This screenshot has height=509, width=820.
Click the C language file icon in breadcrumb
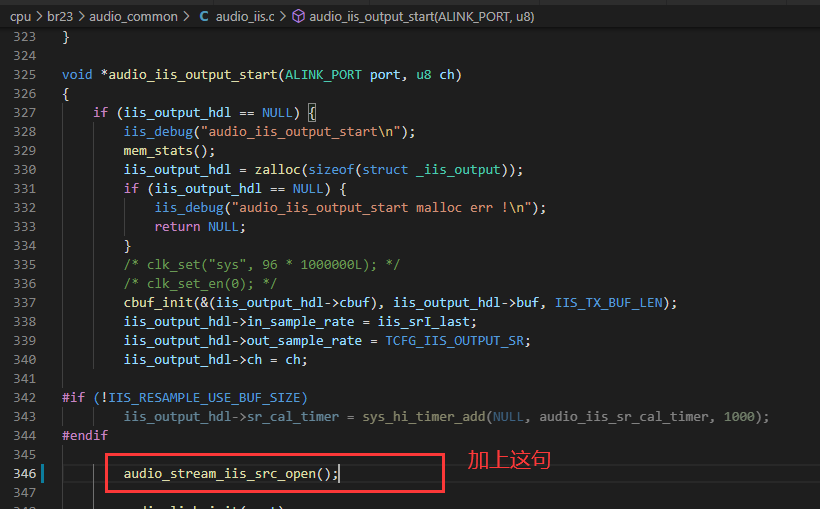[204, 17]
